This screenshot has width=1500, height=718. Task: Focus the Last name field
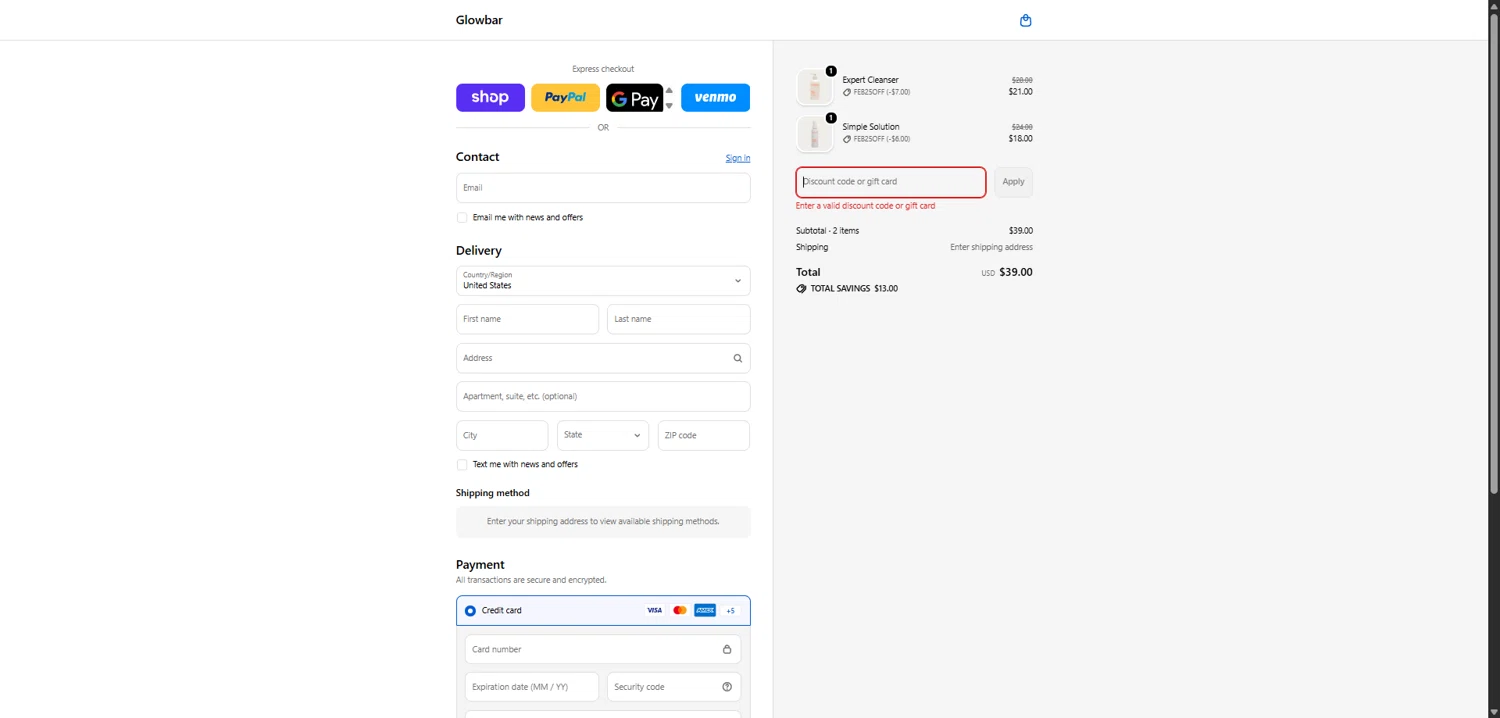[679, 319]
